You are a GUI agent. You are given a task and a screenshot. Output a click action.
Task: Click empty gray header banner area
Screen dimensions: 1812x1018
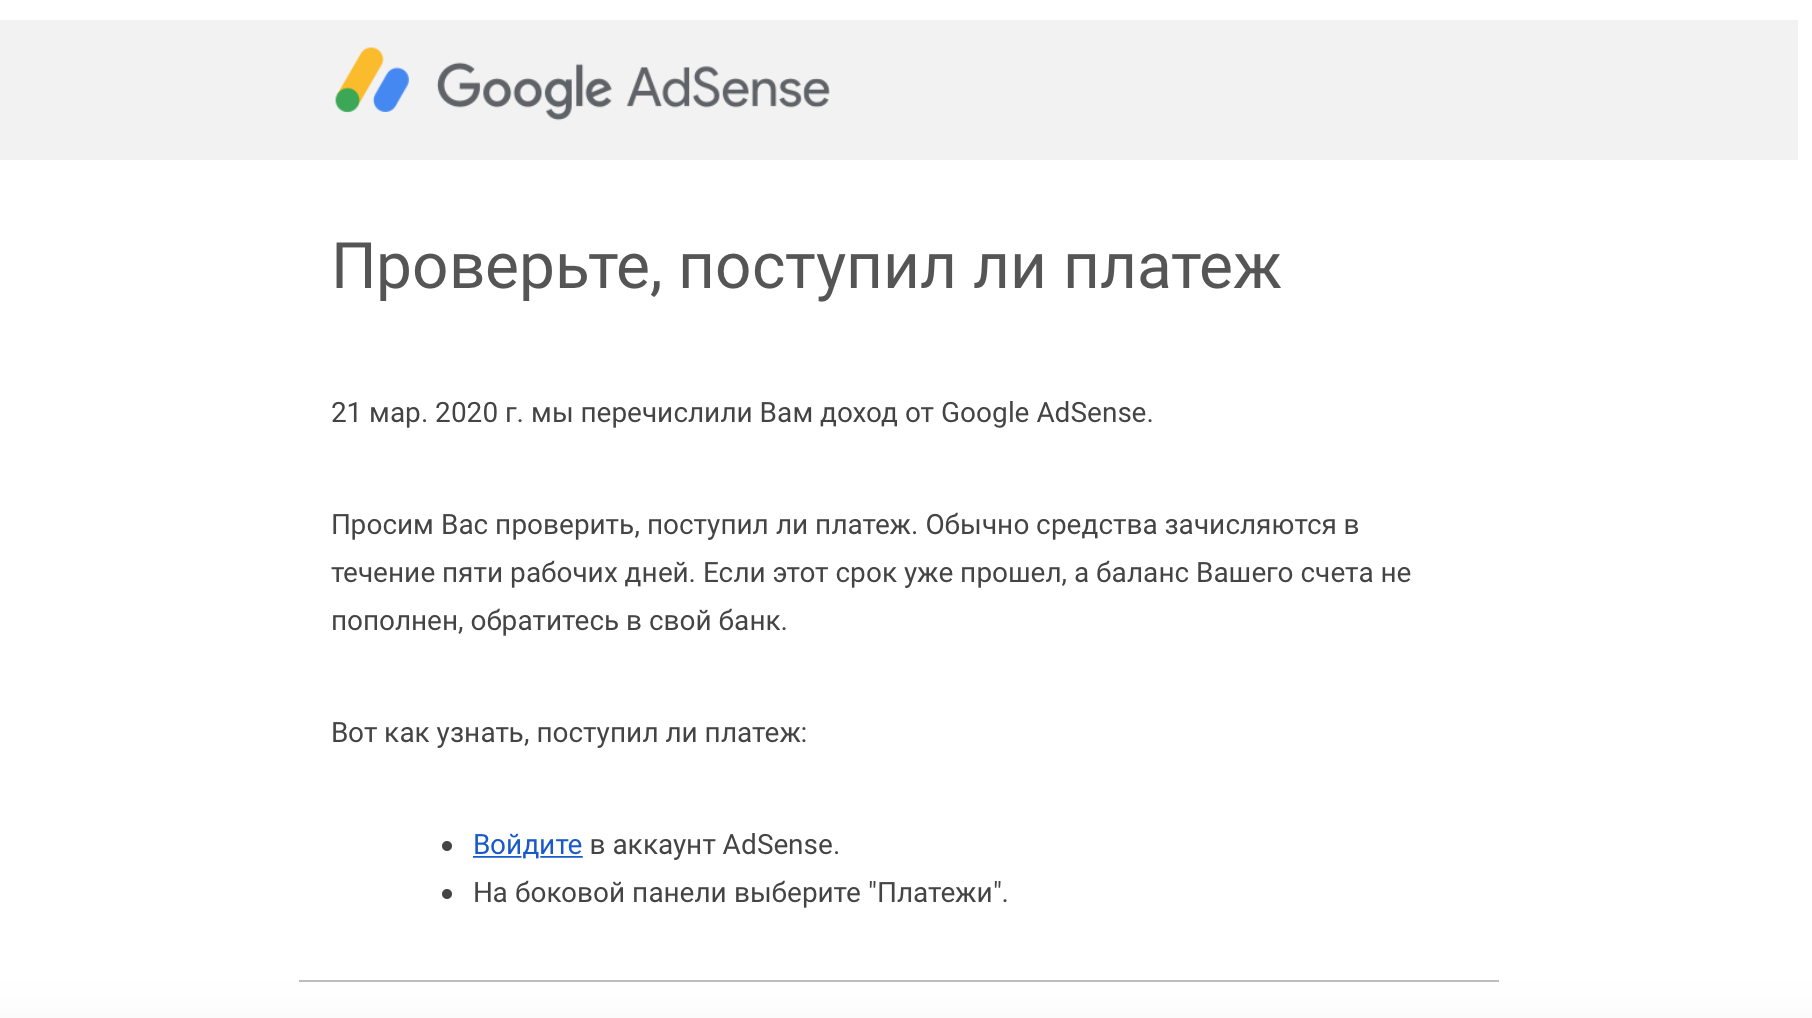tap(1300, 90)
